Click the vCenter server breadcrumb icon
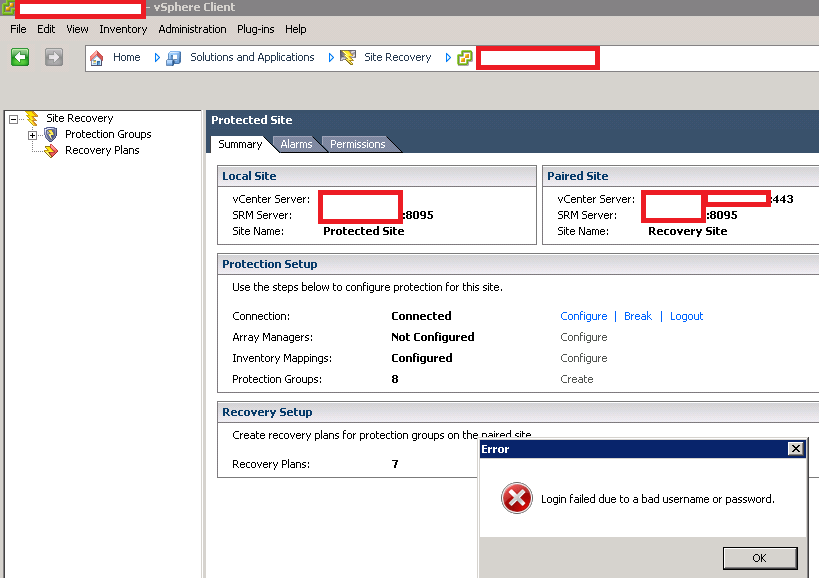This screenshot has height=578, width=819. [465, 58]
